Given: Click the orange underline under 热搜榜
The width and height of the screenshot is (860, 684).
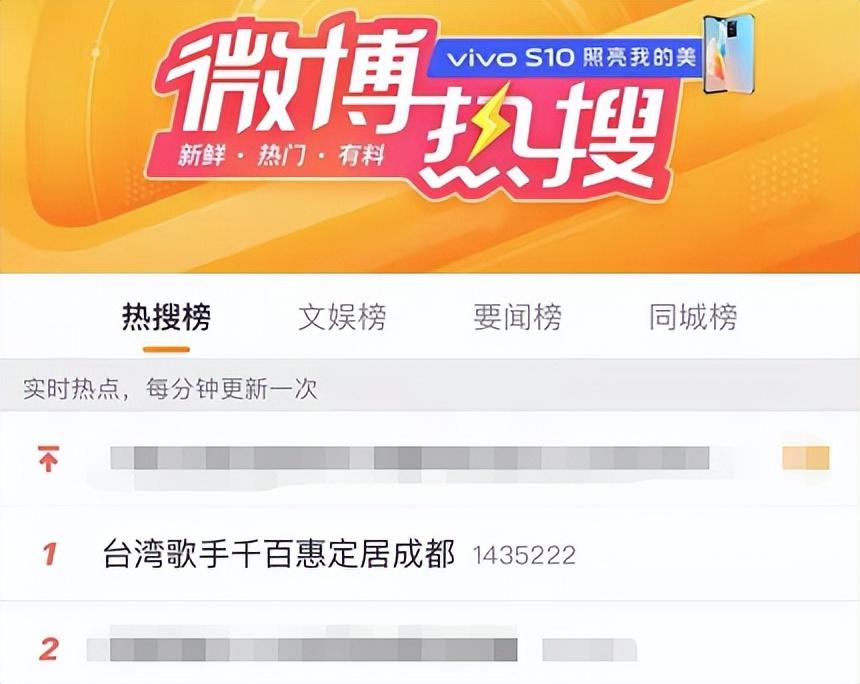Looking at the screenshot, I should coord(166,349).
